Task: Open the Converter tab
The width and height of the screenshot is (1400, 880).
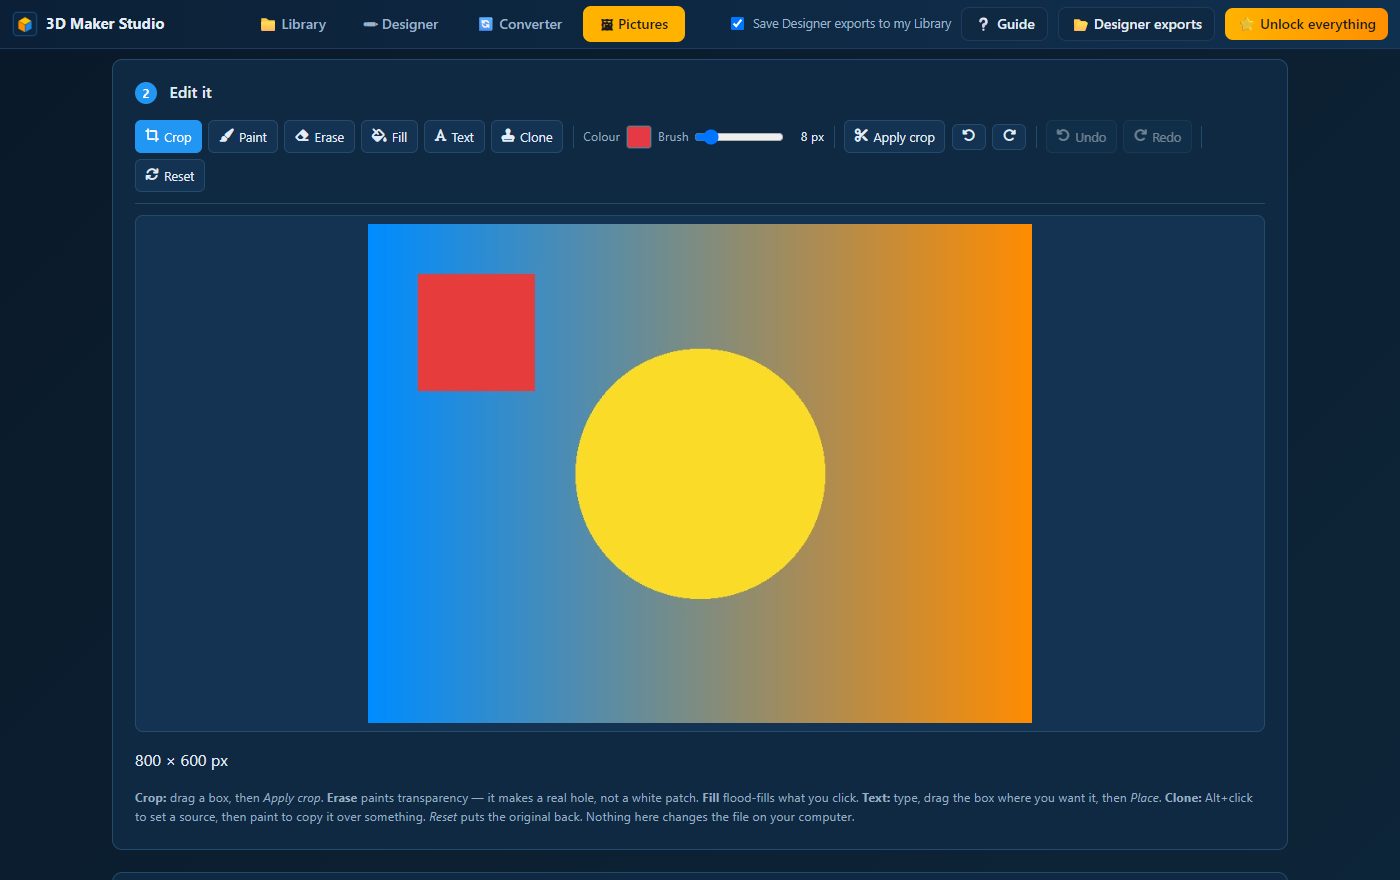Action: coord(520,24)
